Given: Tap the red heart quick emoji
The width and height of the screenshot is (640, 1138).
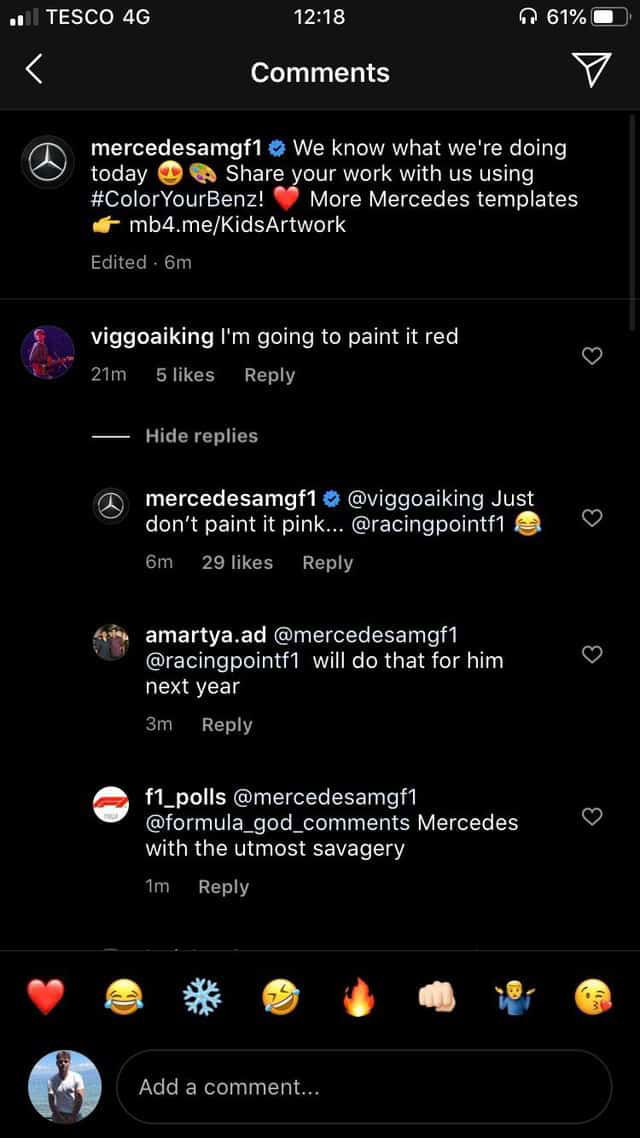Looking at the screenshot, I should (45, 996).
